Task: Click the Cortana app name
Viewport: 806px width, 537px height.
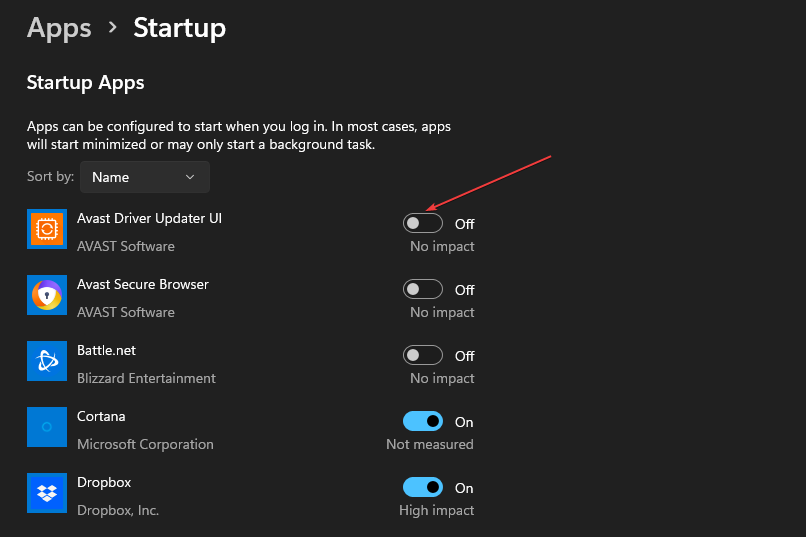Action: coord(101,416)
